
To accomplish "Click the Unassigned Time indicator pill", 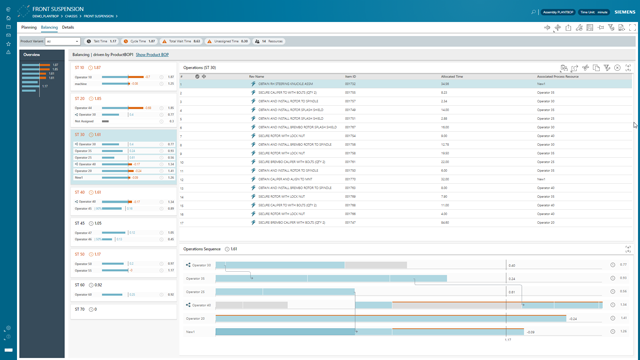I will point(227,41).
